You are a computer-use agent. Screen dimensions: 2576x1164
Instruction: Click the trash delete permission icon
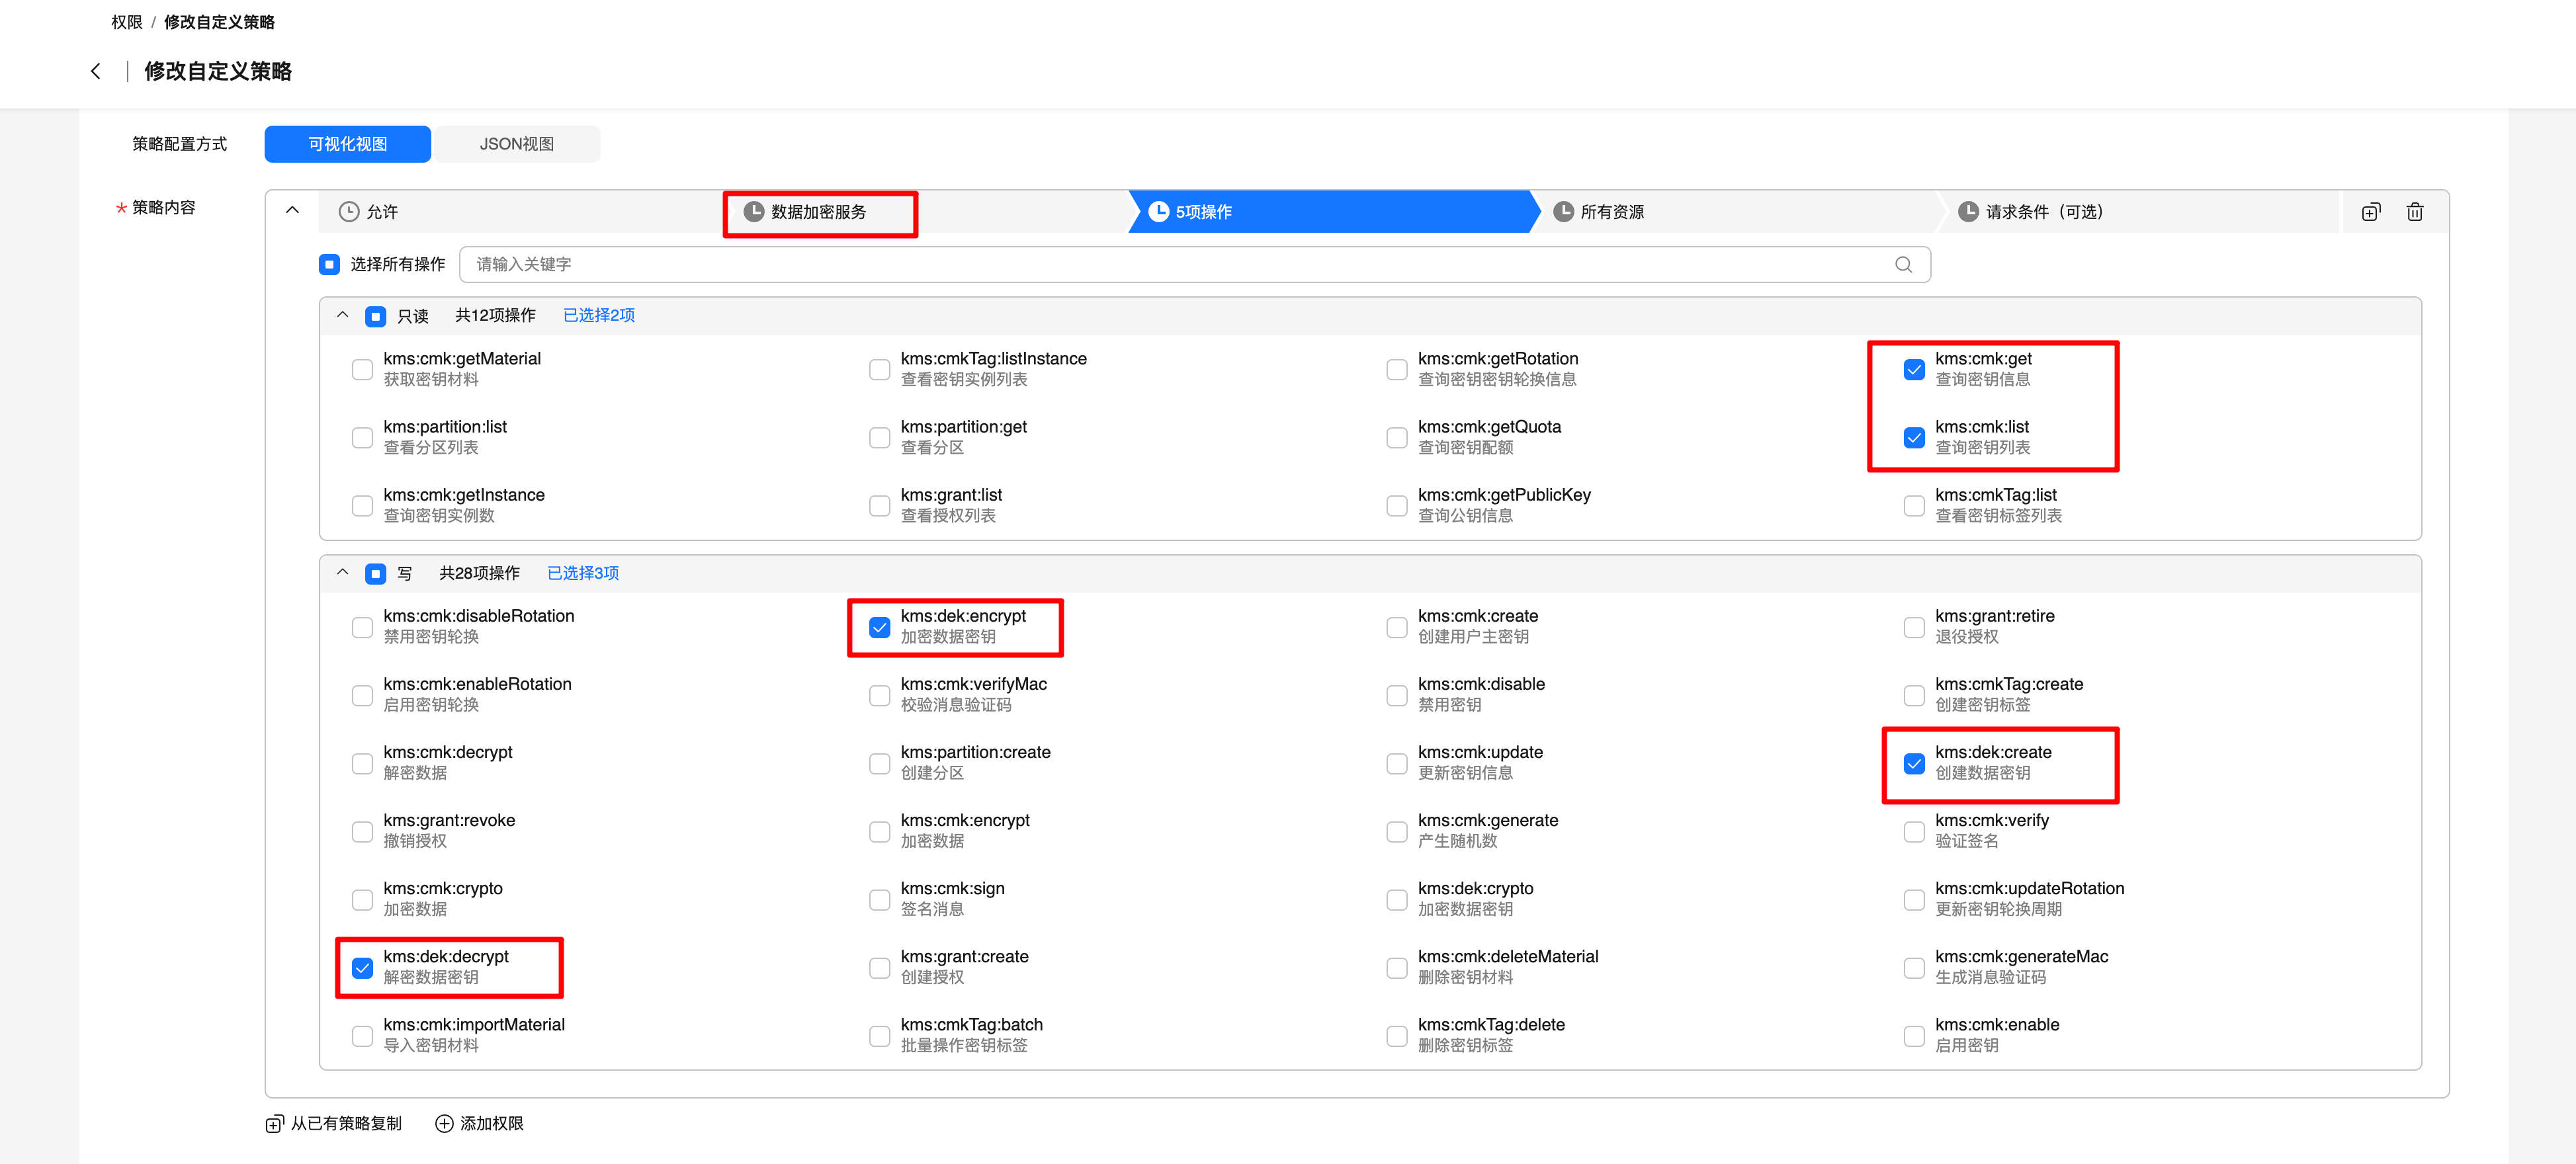click(x=2415, y=212)
